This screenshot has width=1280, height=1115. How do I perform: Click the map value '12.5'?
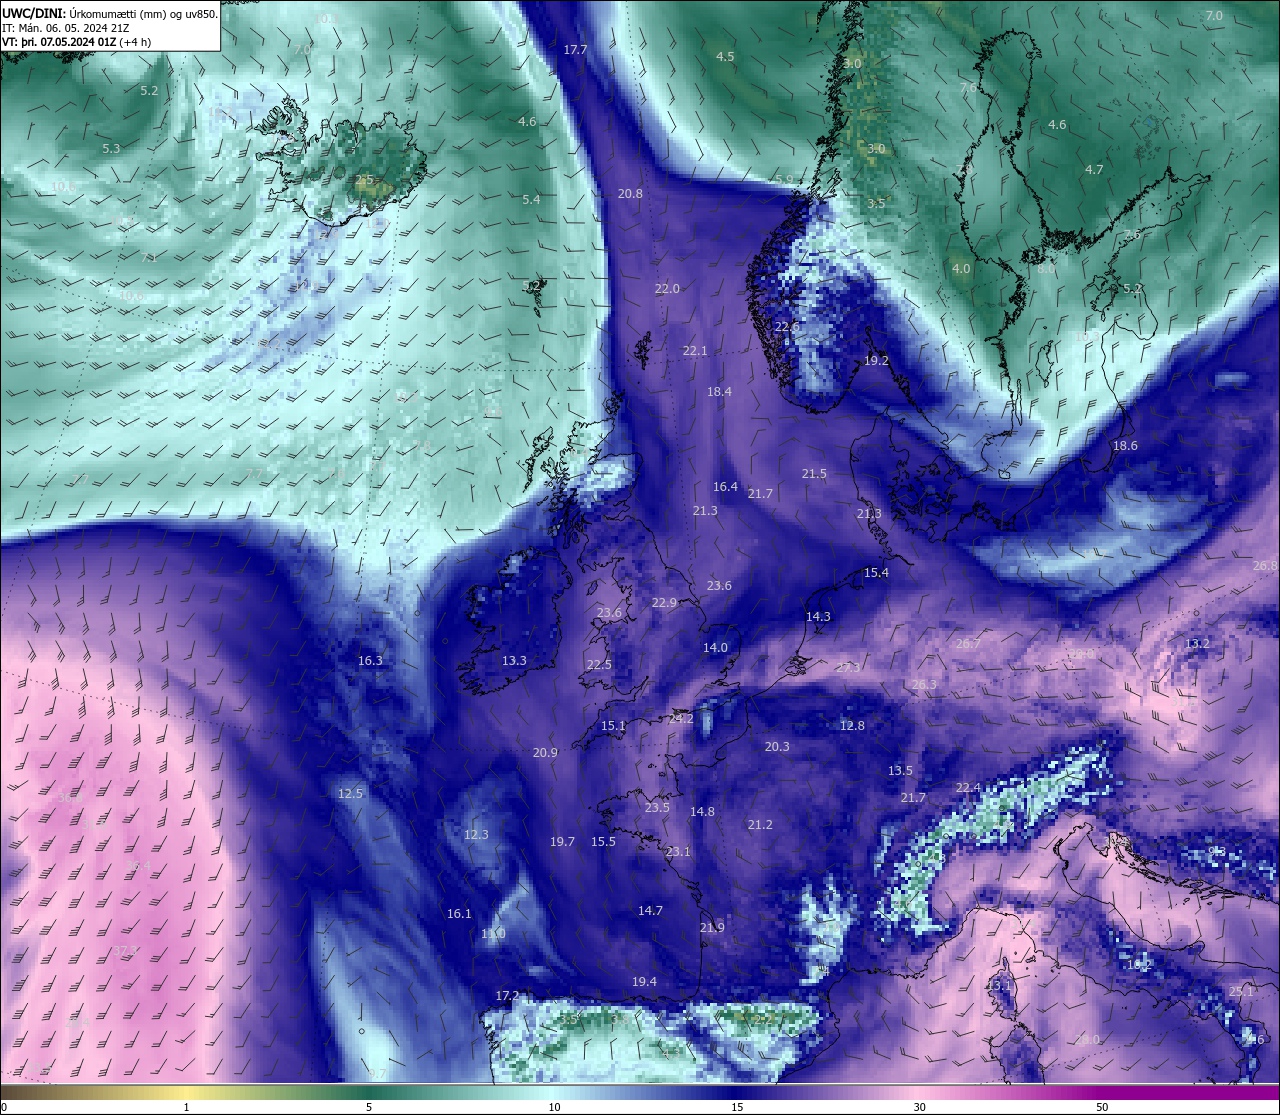click(350, 792)
